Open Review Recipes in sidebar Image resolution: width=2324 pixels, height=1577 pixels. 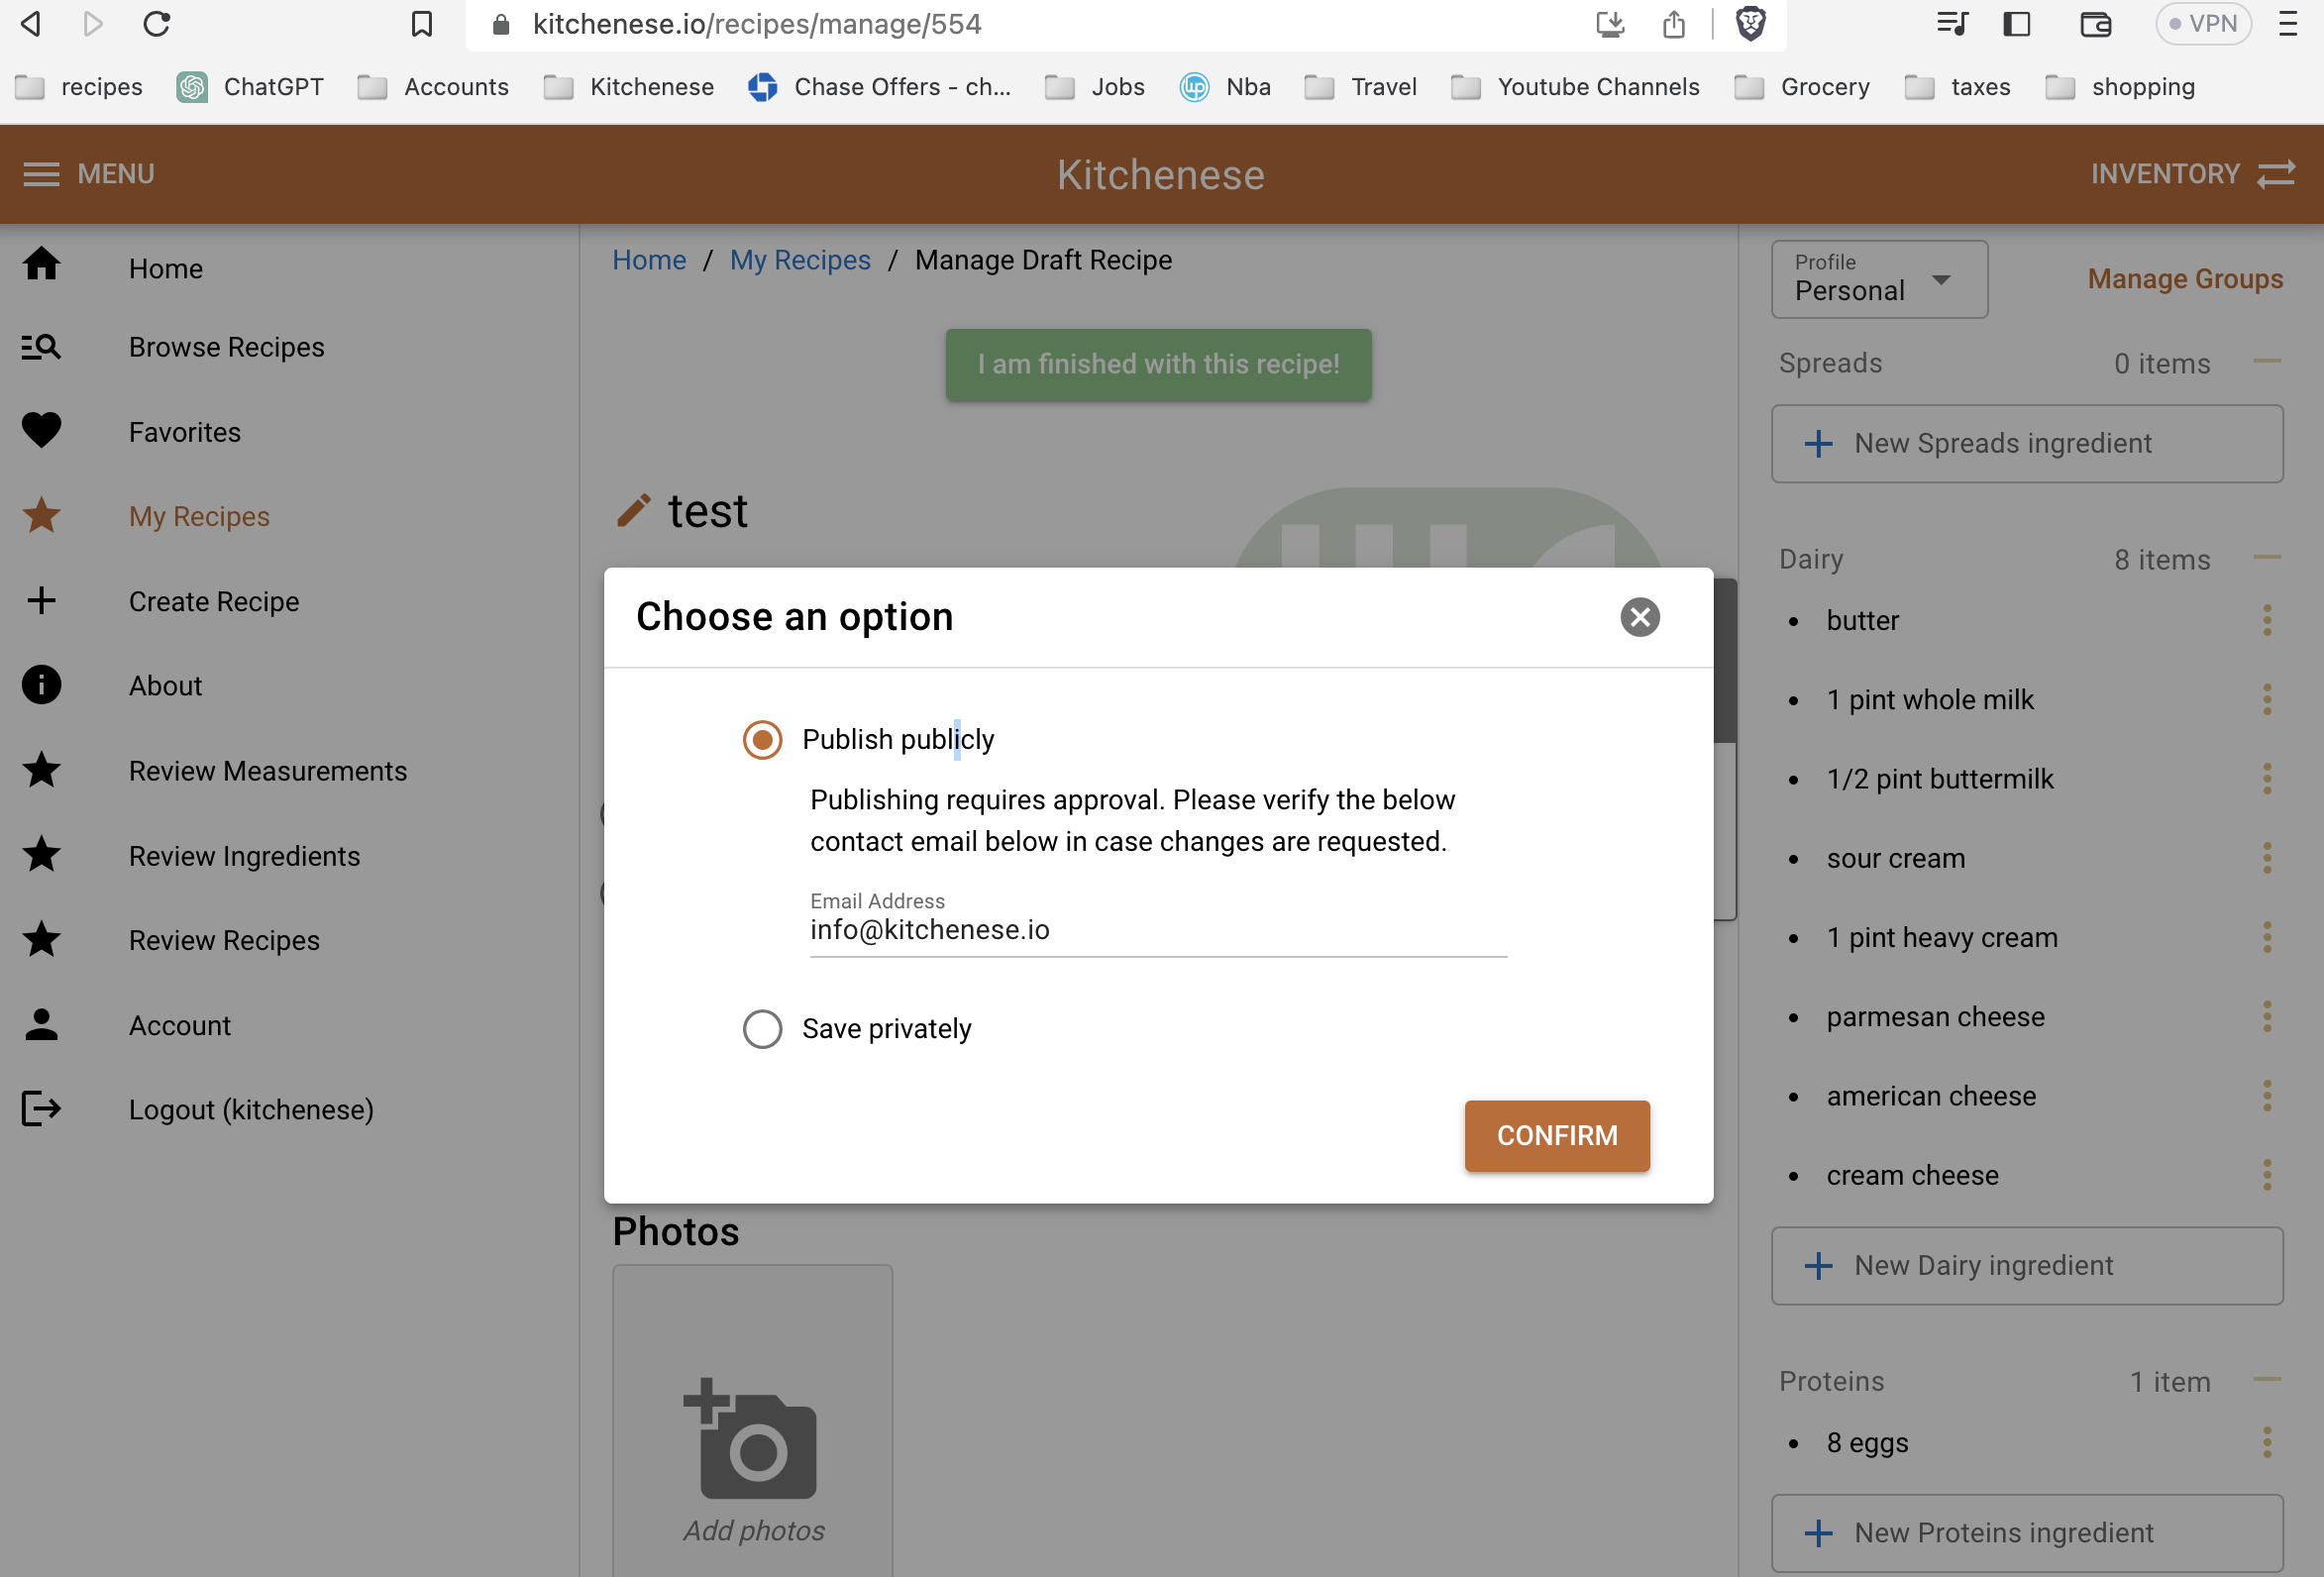click(224, 940)
